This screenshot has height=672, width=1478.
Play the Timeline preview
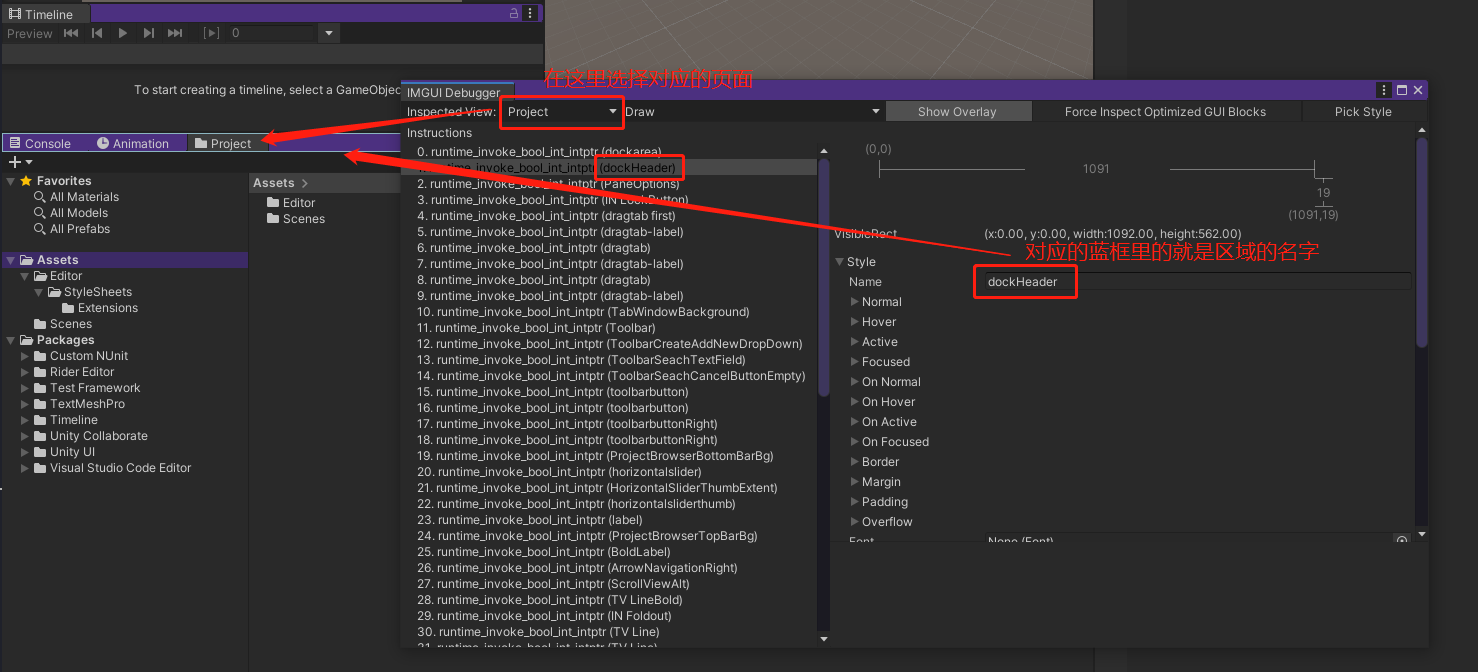(x=123, y=33)
